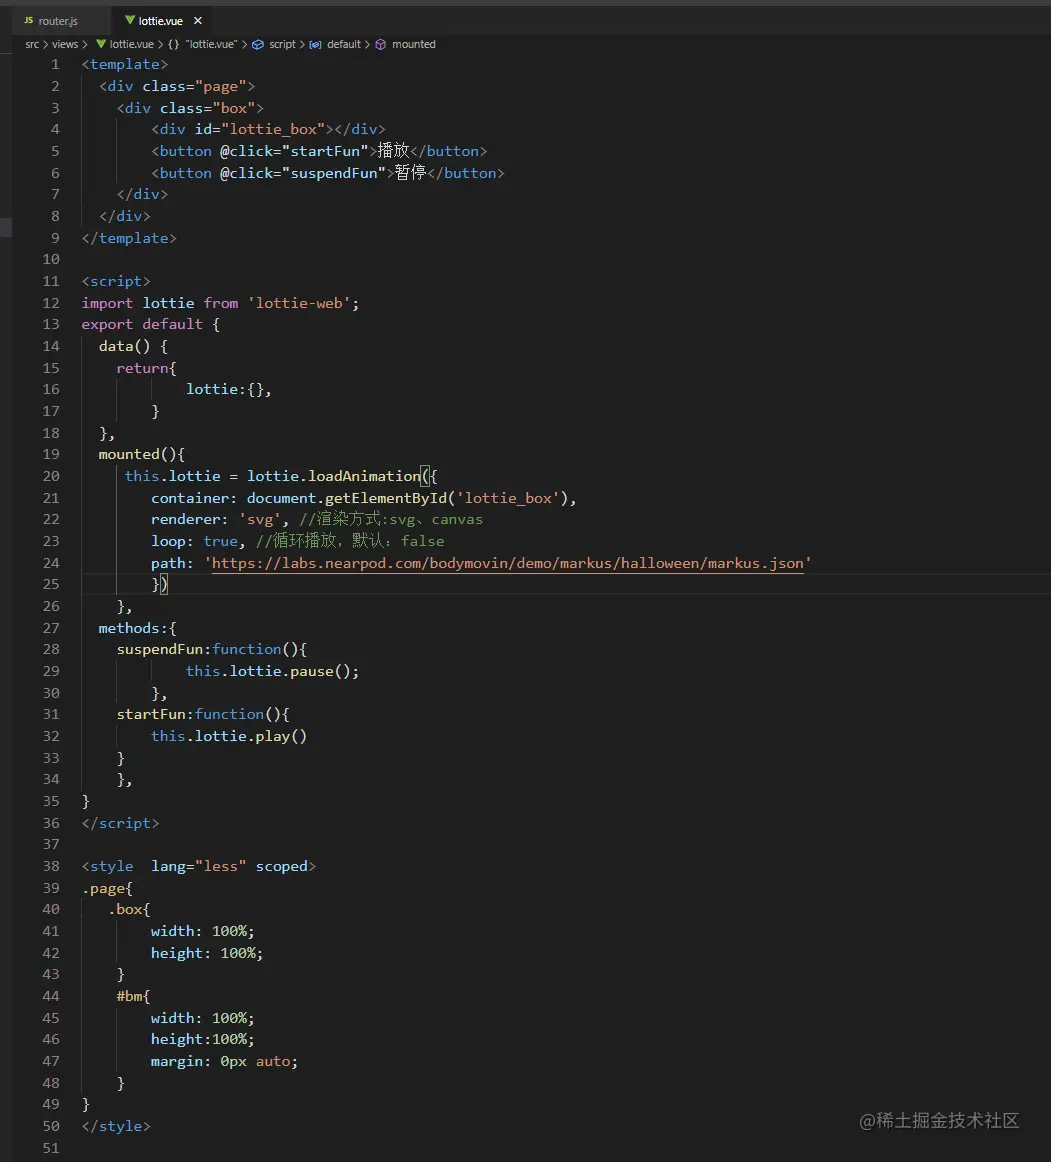Screen dimensions: 1051x1162
Task: Click the Vue icon on the lottie.vue tab
Action: (x=128, y=19)
